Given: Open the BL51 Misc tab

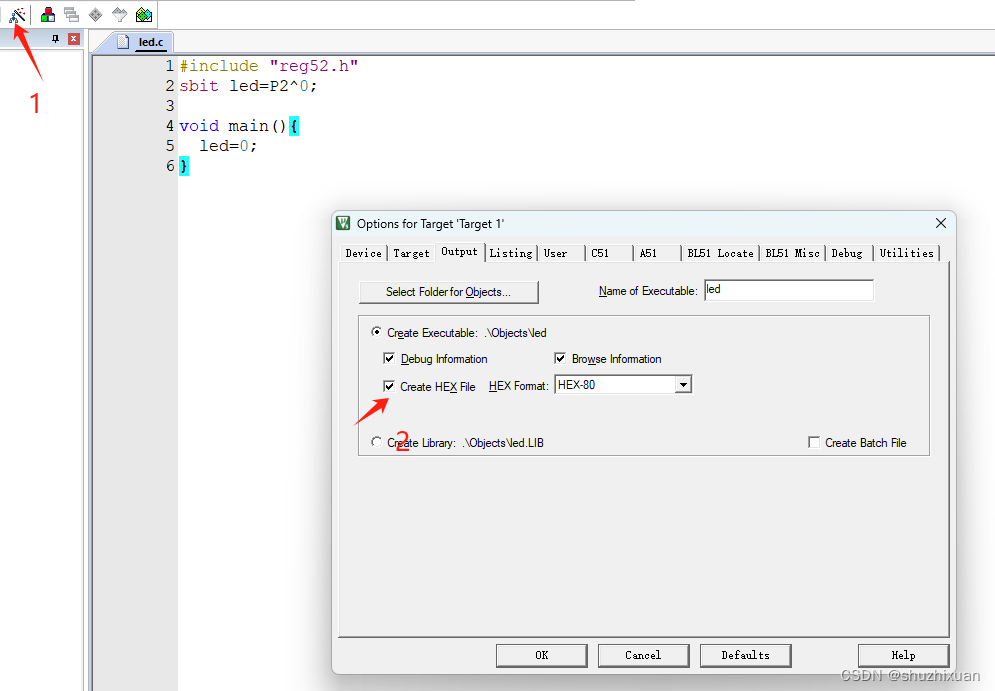Looking at the screenshot, I should 792,253.
